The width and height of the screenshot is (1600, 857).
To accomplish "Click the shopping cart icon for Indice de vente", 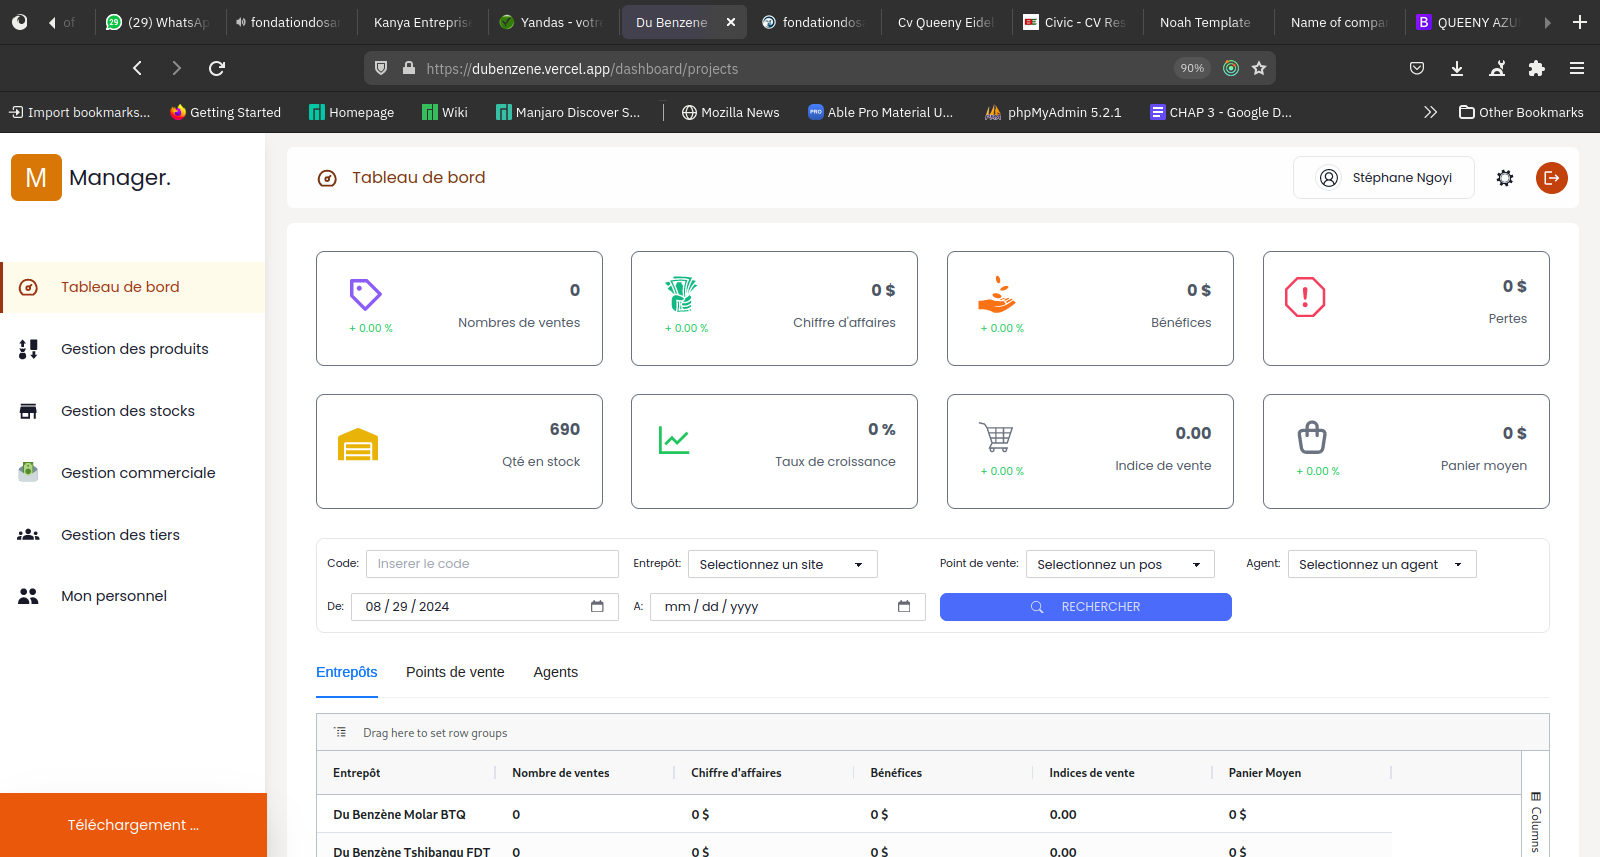I will click(x=996, y=437).
